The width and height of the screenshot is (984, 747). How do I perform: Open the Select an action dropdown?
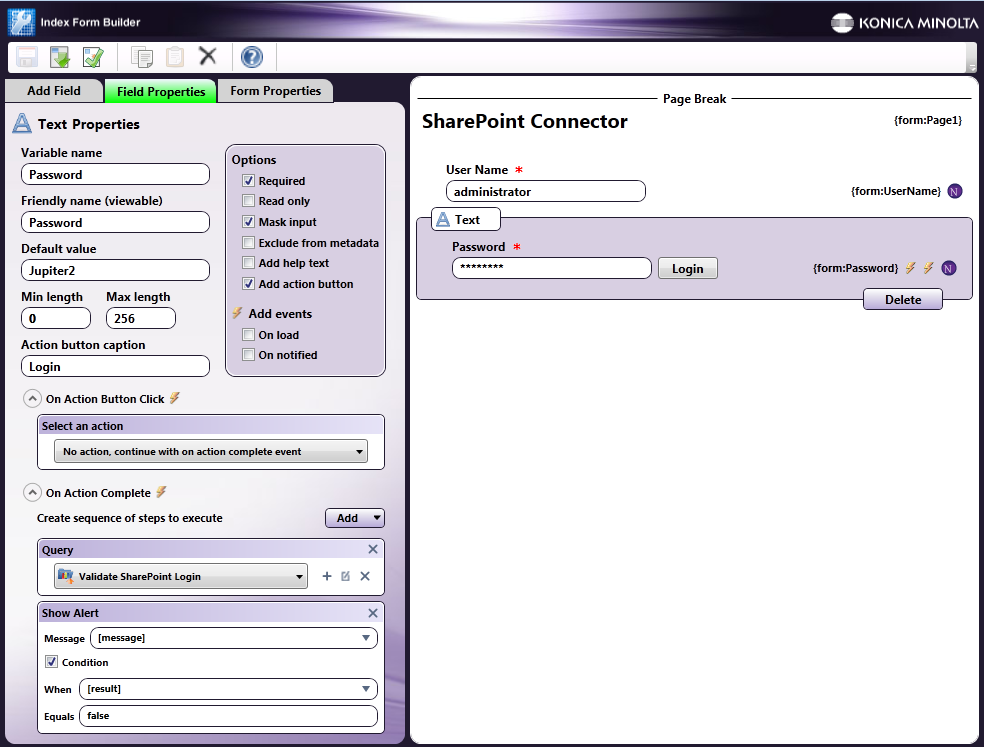tap(211, 451)
